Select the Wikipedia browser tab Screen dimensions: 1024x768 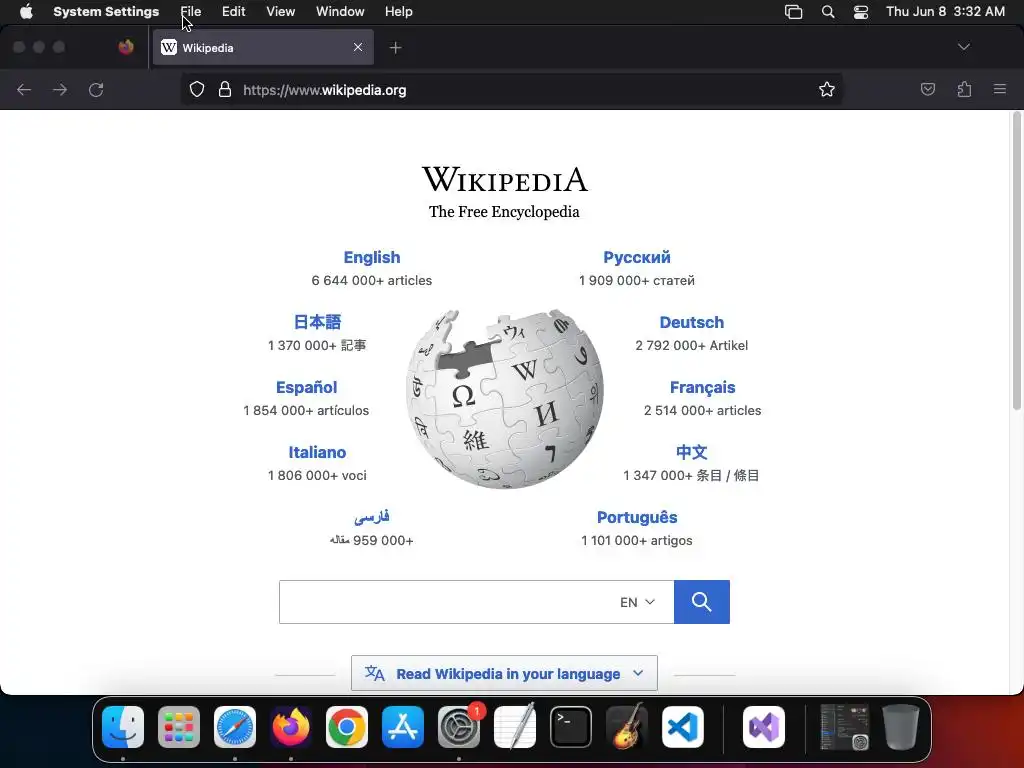tap(263, 47)
